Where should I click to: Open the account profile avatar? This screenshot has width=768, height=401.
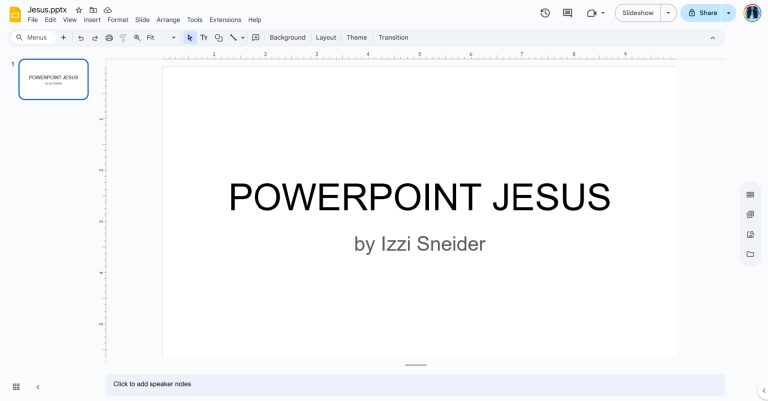tap(752, 13)
